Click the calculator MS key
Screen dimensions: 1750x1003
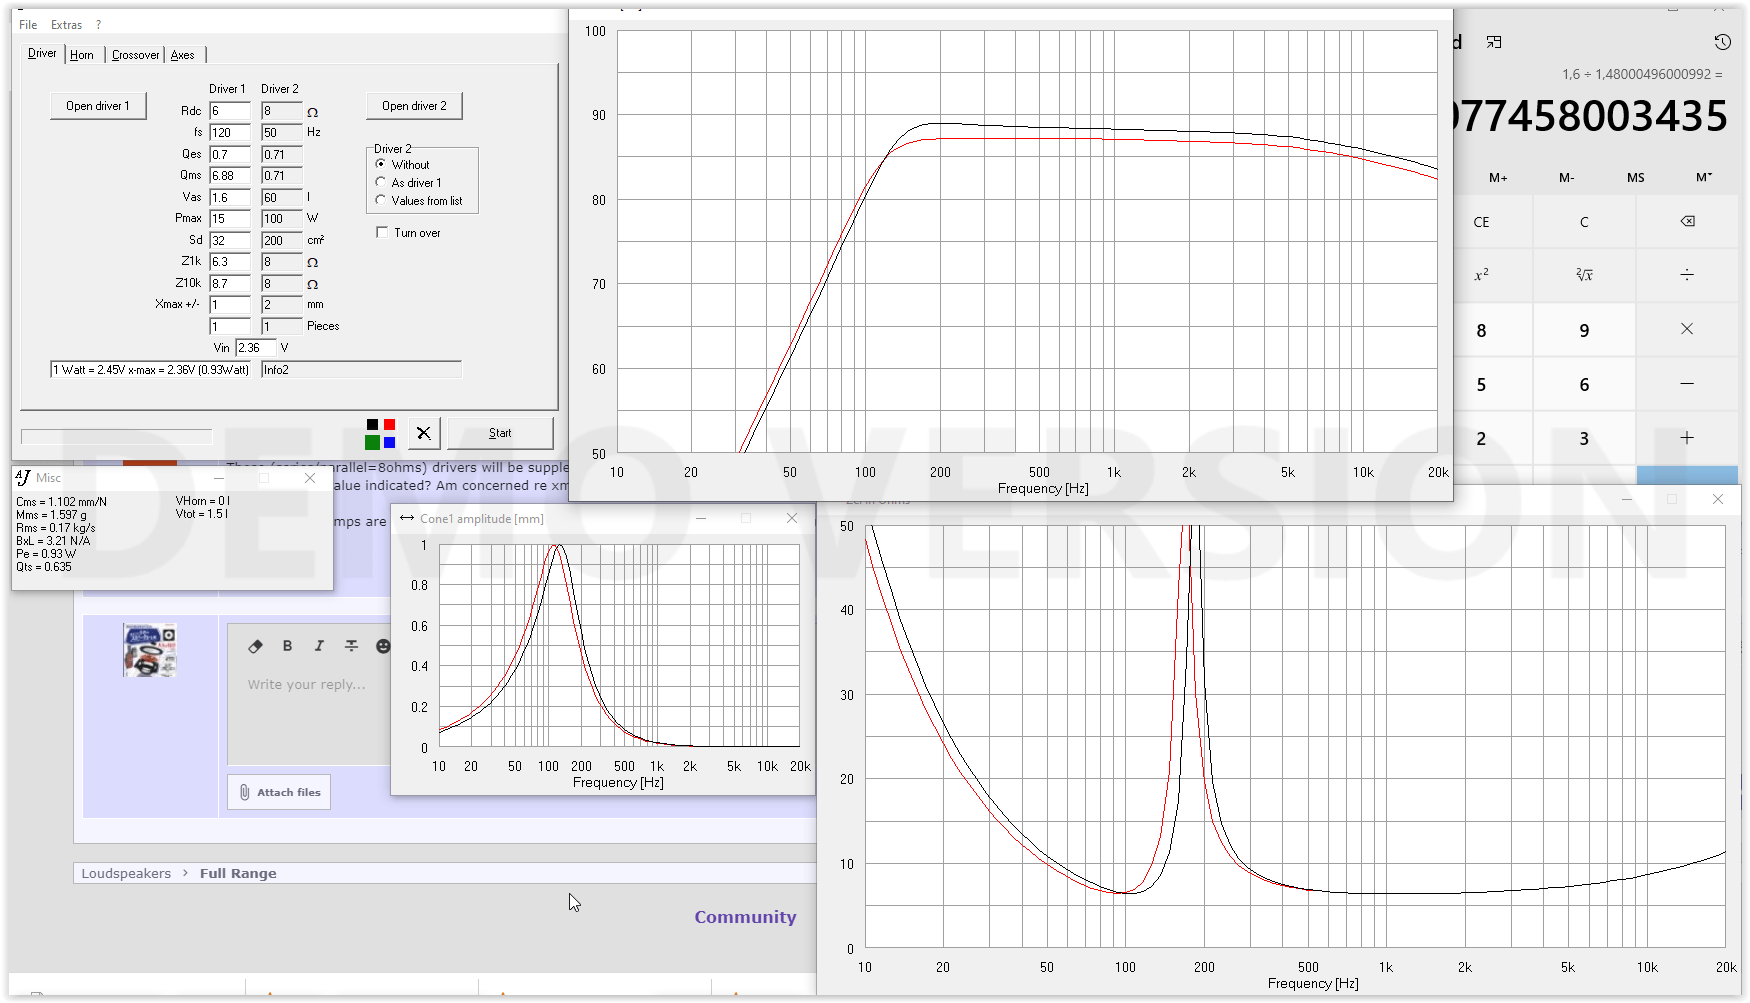pyautogui.click(x=1636, y=177)
